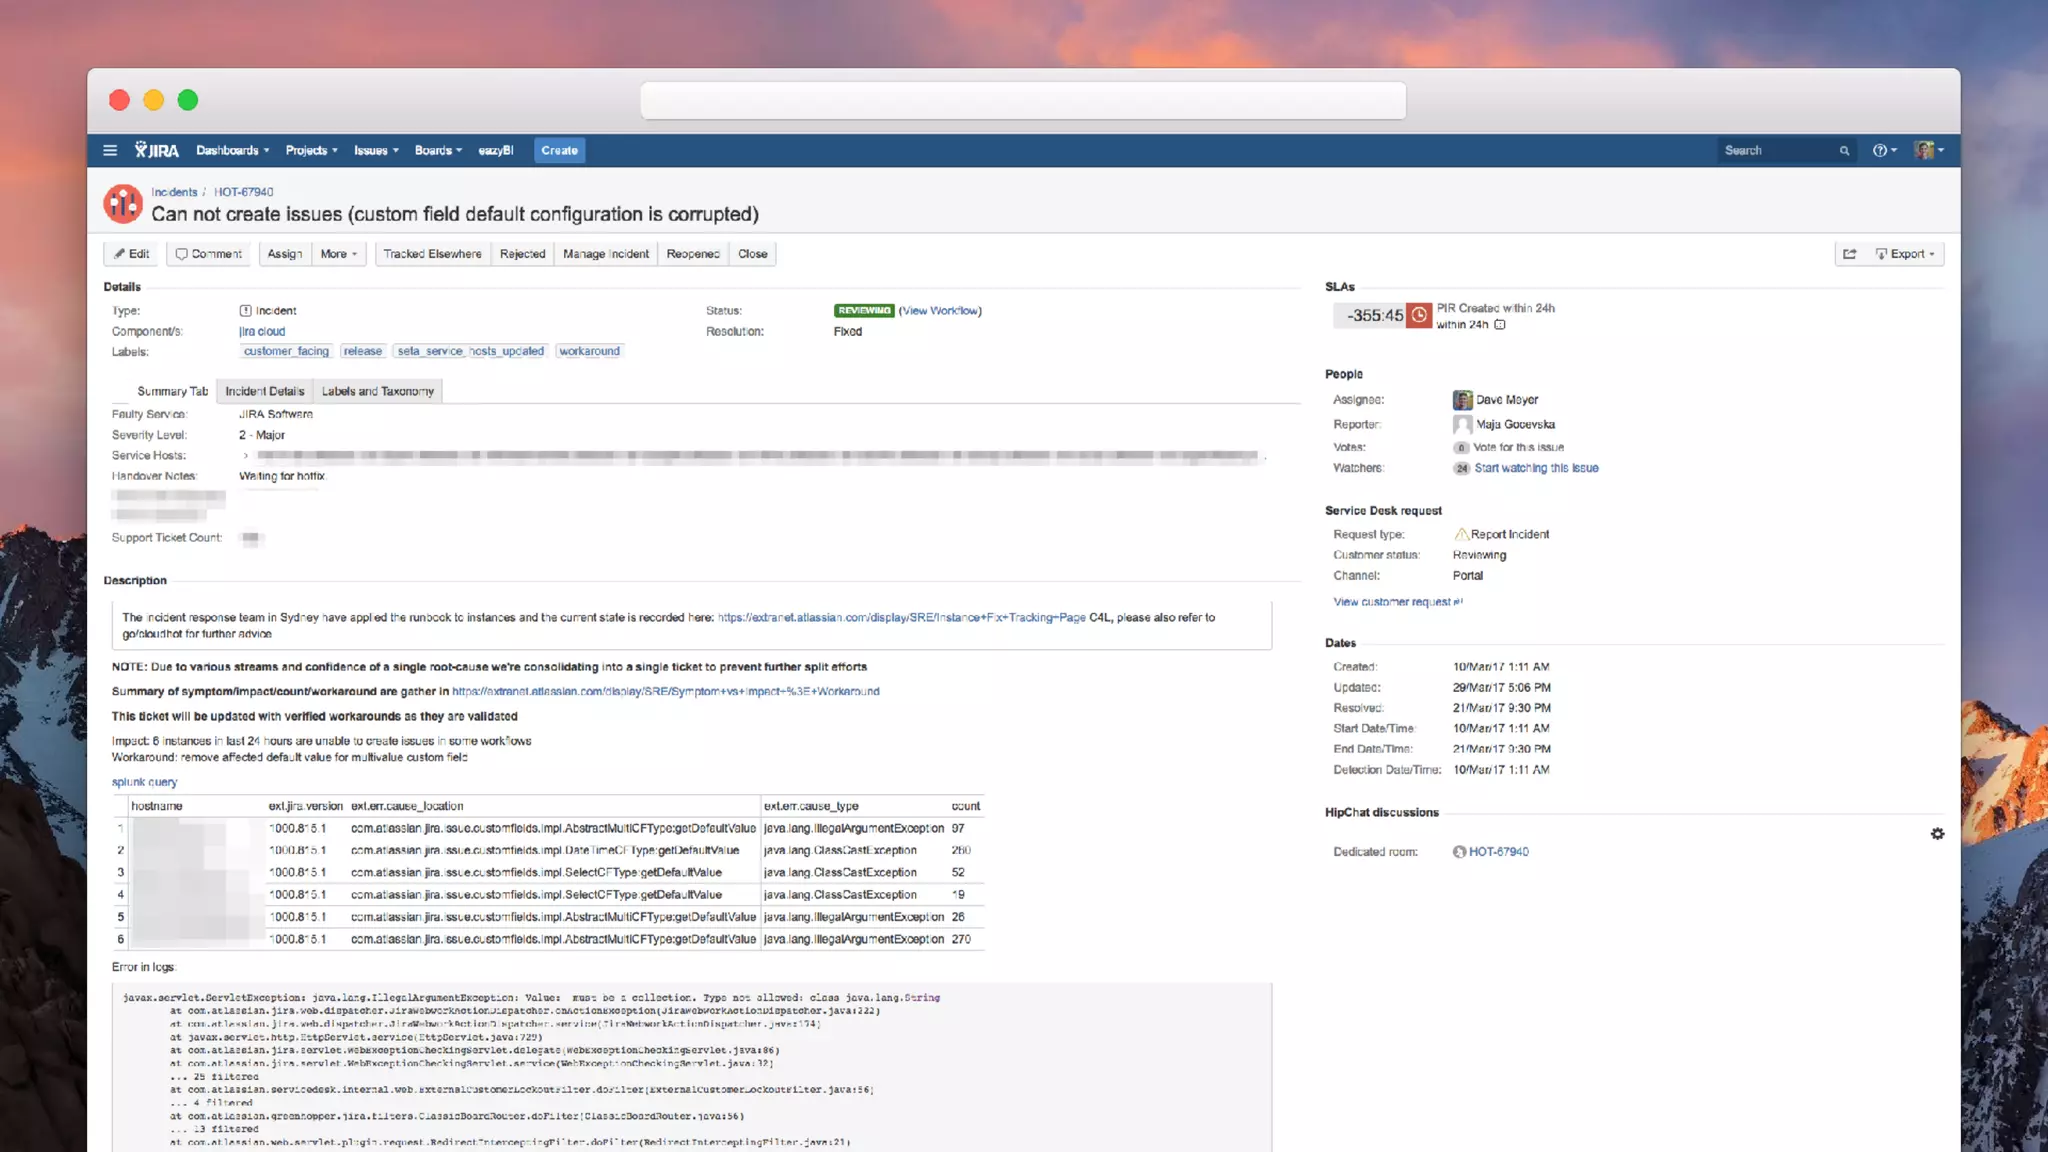Click the search magnifier icon
The height and width of the screenshot is (1152, 2048).
pyautogui.click(x=1844, y=151)
